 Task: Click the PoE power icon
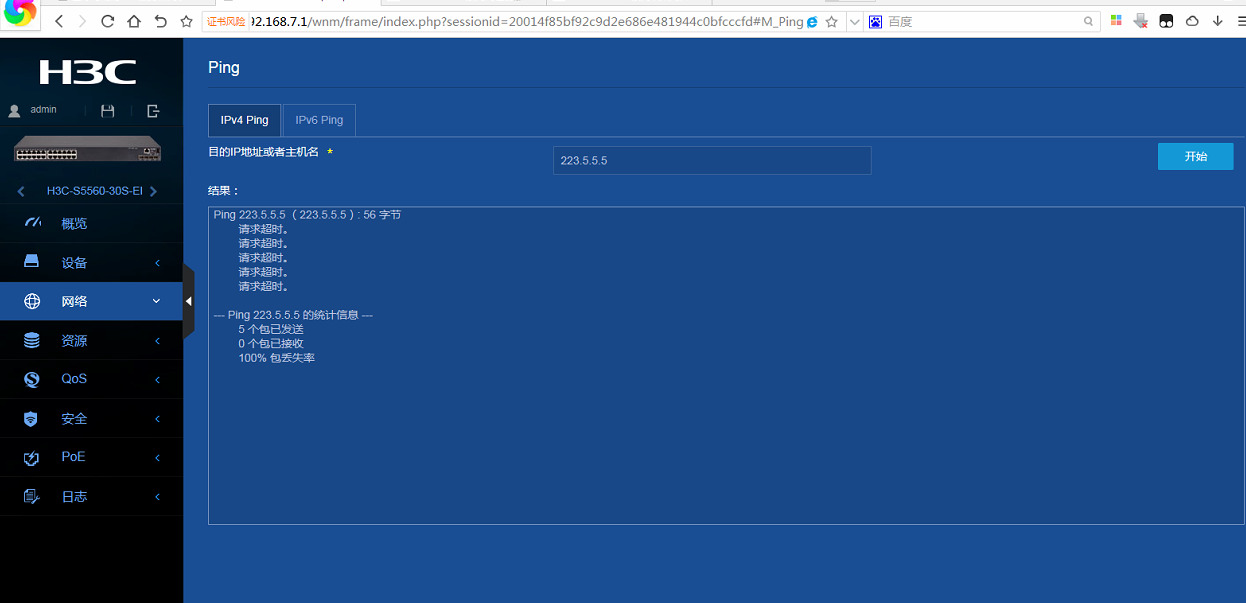(31, 458)
